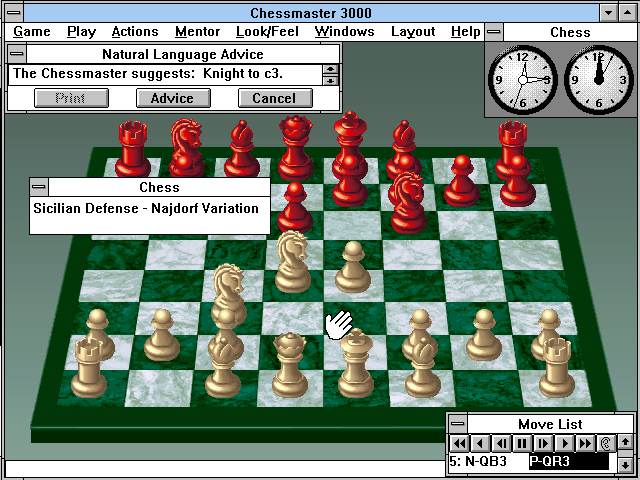Image resolution: width=640 pixels, height=480 pixels.
Task: Click the right chess clock
Action: (599, 80)
